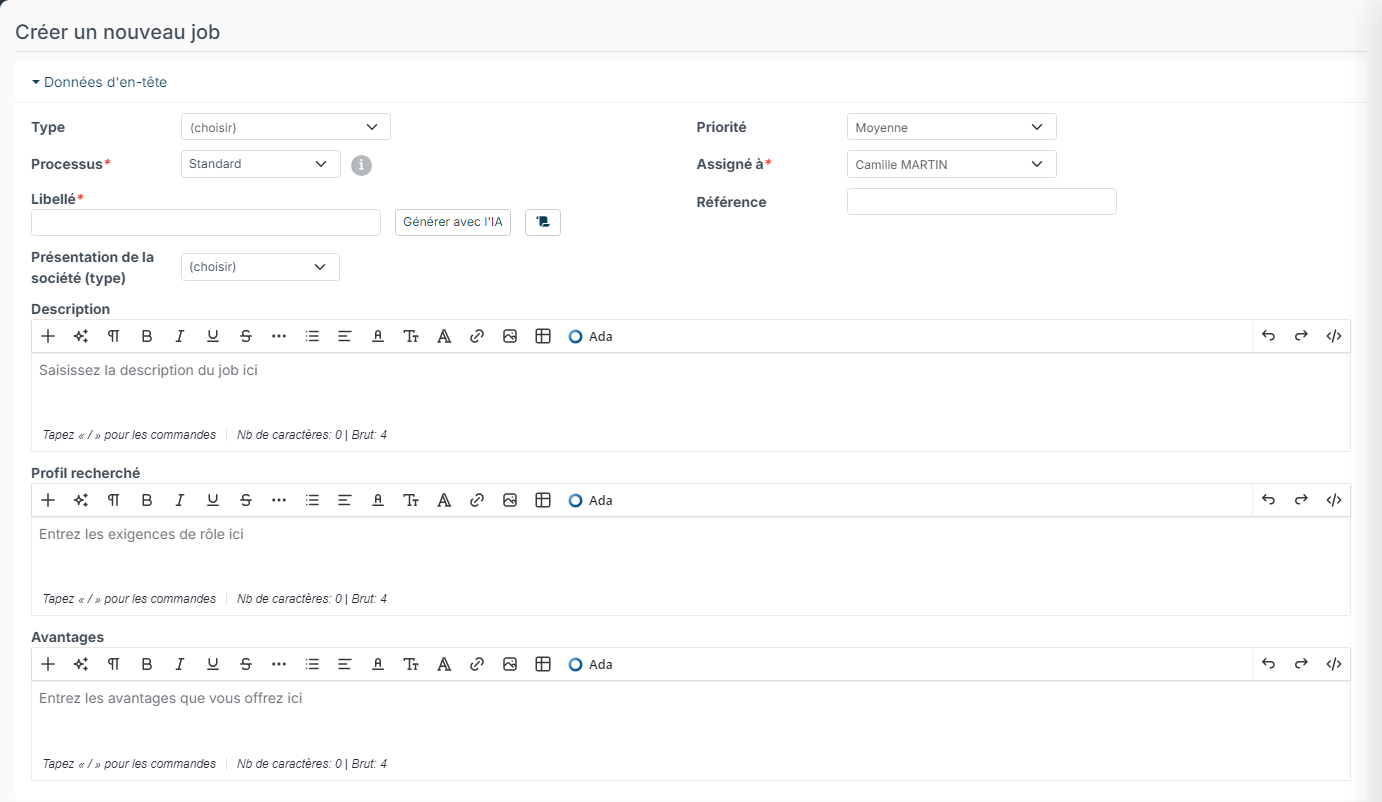1382x802 pixels.
Task: Open font color in Profil recherché toolbar
Action: (x=378, y=500)
